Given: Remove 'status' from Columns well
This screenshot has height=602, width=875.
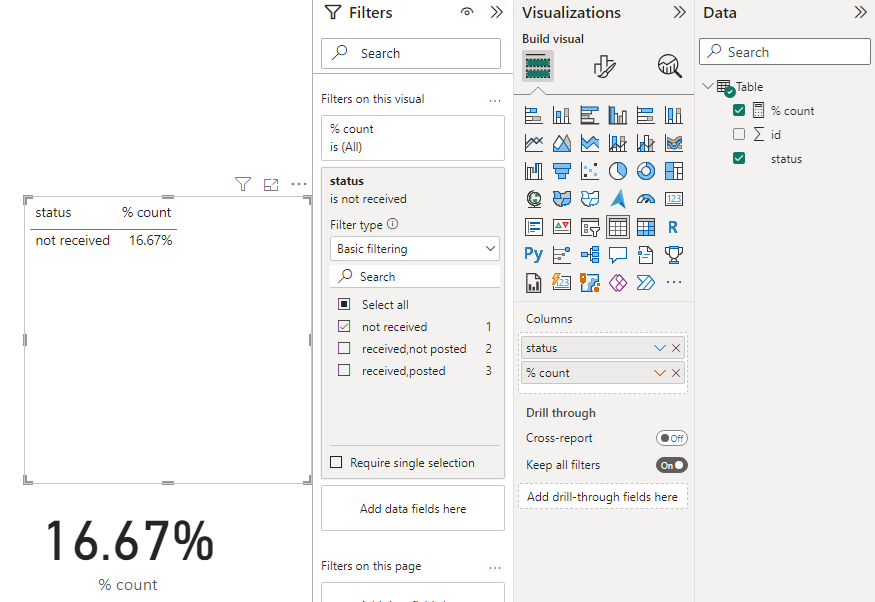Looking at the screenshot, I should click(x=676, y=348).
